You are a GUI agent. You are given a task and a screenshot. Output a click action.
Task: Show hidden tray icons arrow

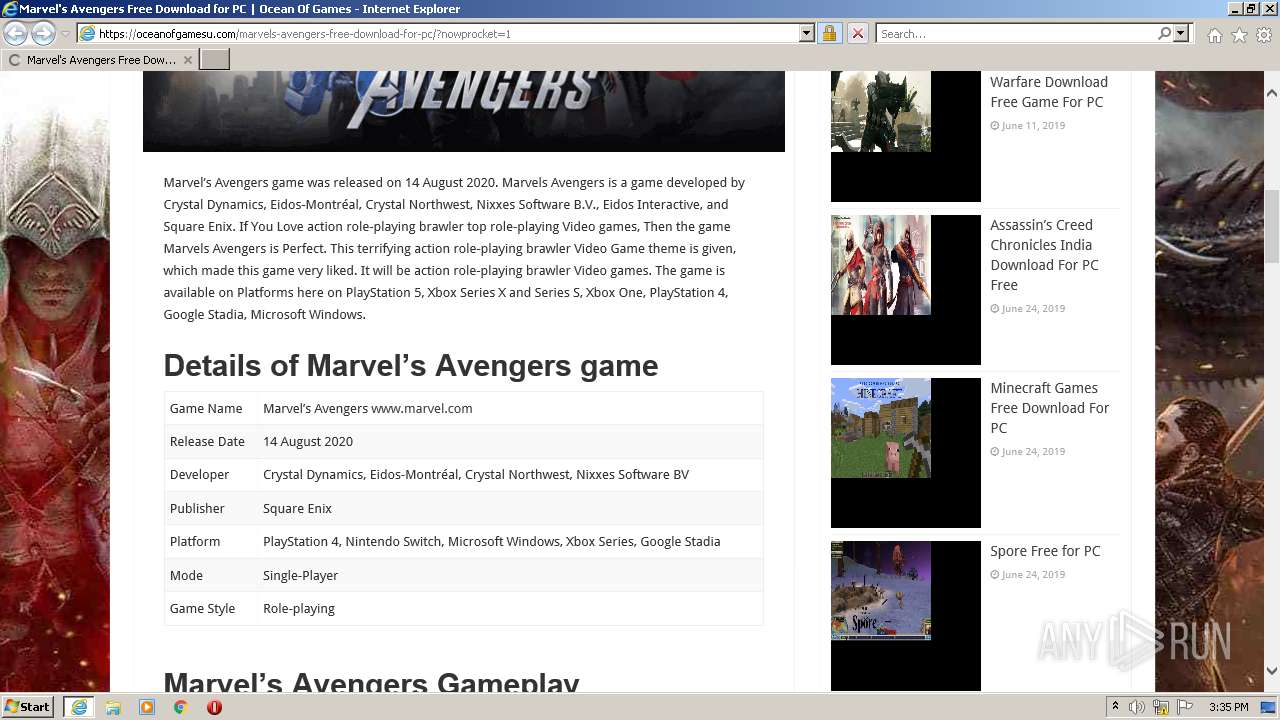click(1115, 707)
